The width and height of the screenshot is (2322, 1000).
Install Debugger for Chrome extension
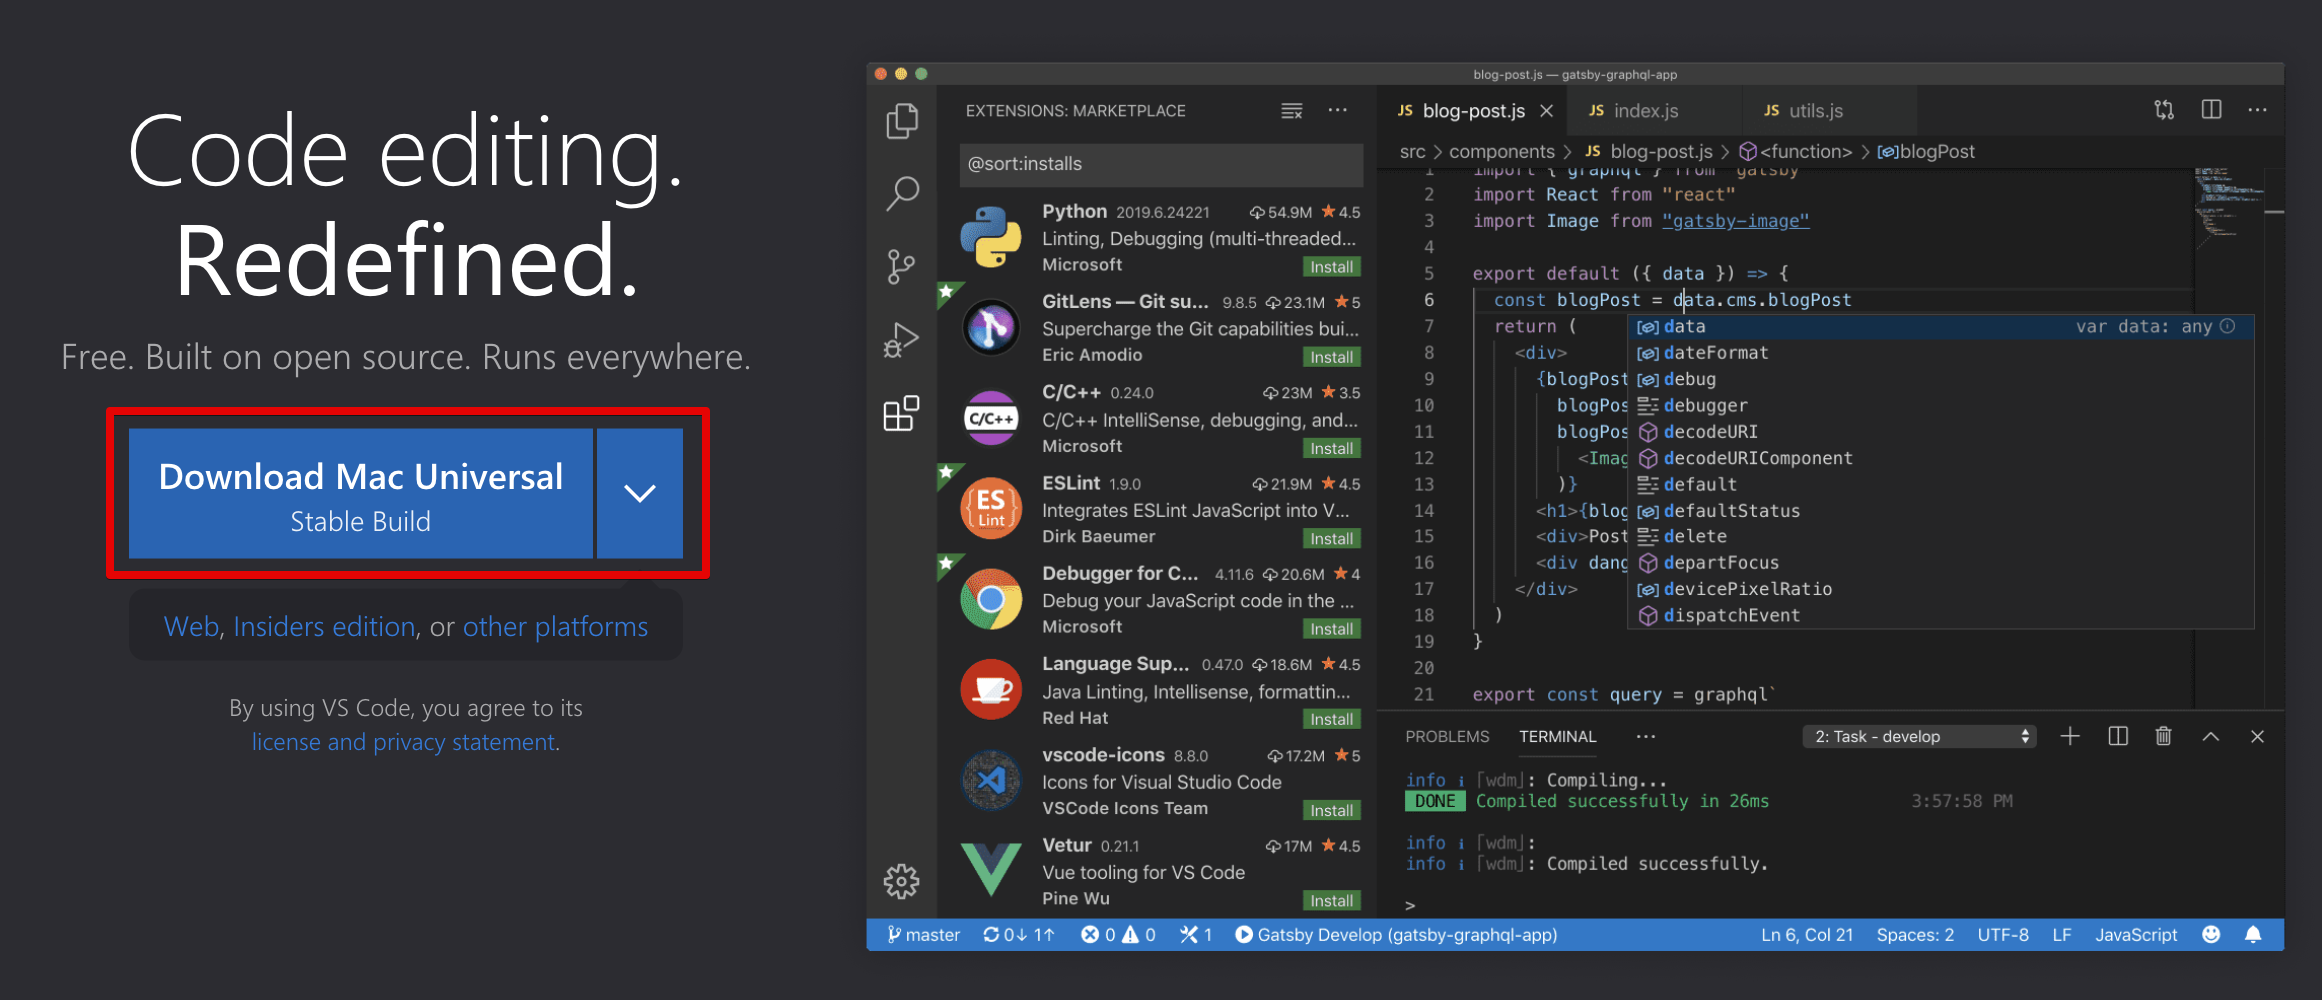[x=1331, y=629]
